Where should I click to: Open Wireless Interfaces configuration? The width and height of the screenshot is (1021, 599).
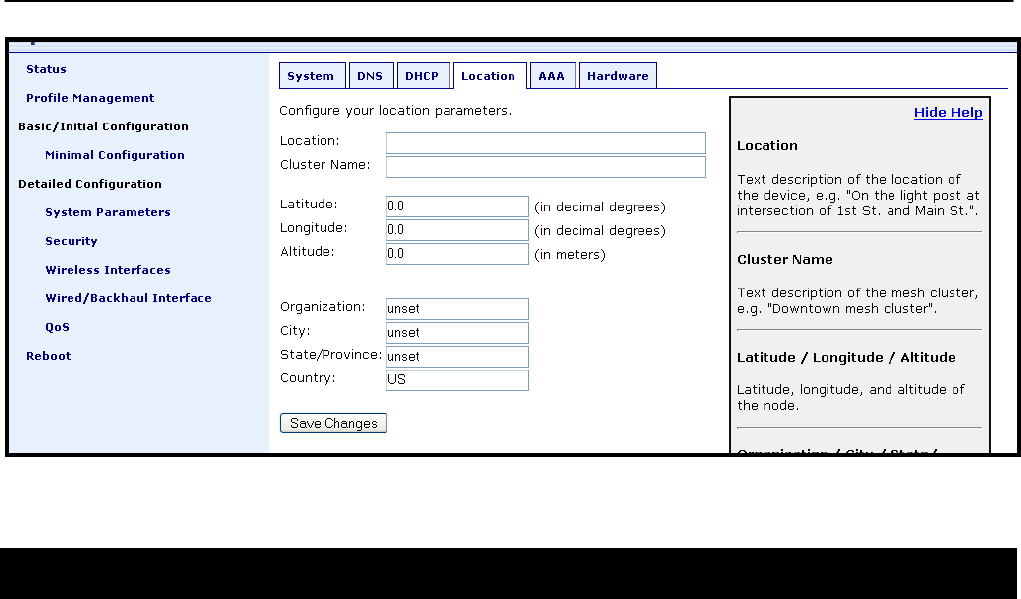(x=107, y=270)
